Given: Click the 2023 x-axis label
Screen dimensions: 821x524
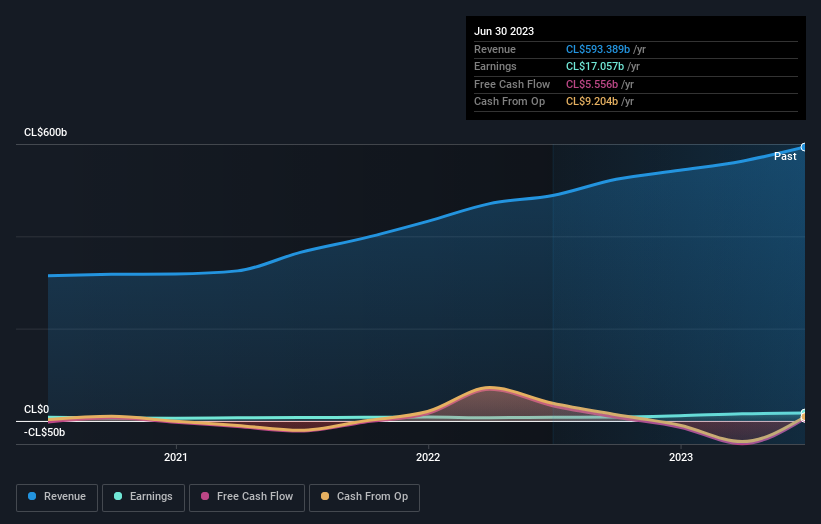Looking at the screenshot, I should (681, 457).
